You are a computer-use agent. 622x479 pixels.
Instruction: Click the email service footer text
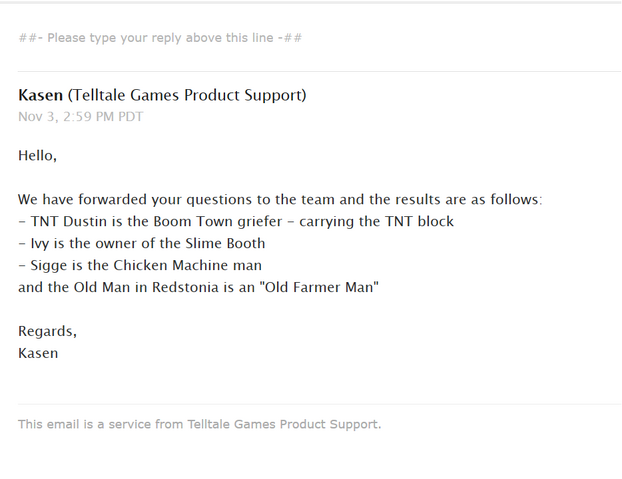(x=200, y=424)
